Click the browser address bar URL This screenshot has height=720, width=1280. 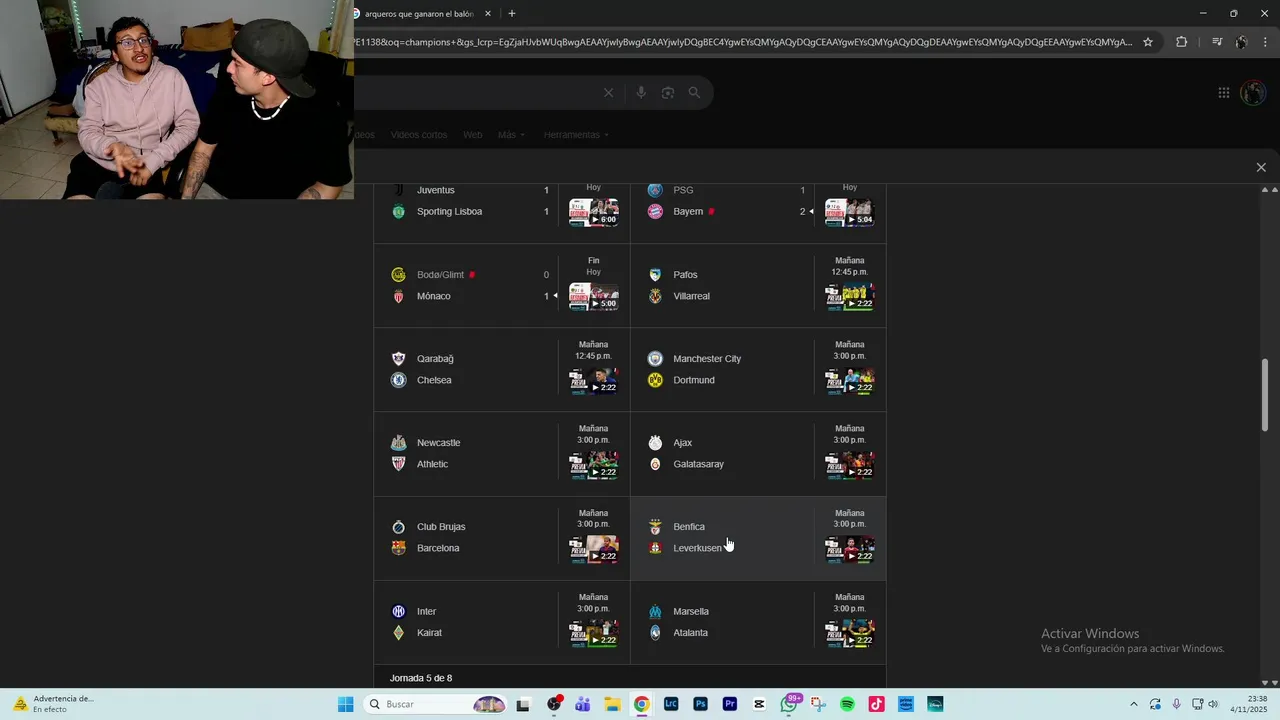point(742,42)
